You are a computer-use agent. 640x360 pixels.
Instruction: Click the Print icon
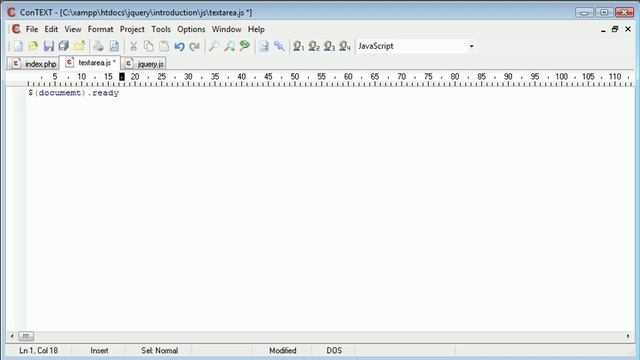tap(98, 46)
